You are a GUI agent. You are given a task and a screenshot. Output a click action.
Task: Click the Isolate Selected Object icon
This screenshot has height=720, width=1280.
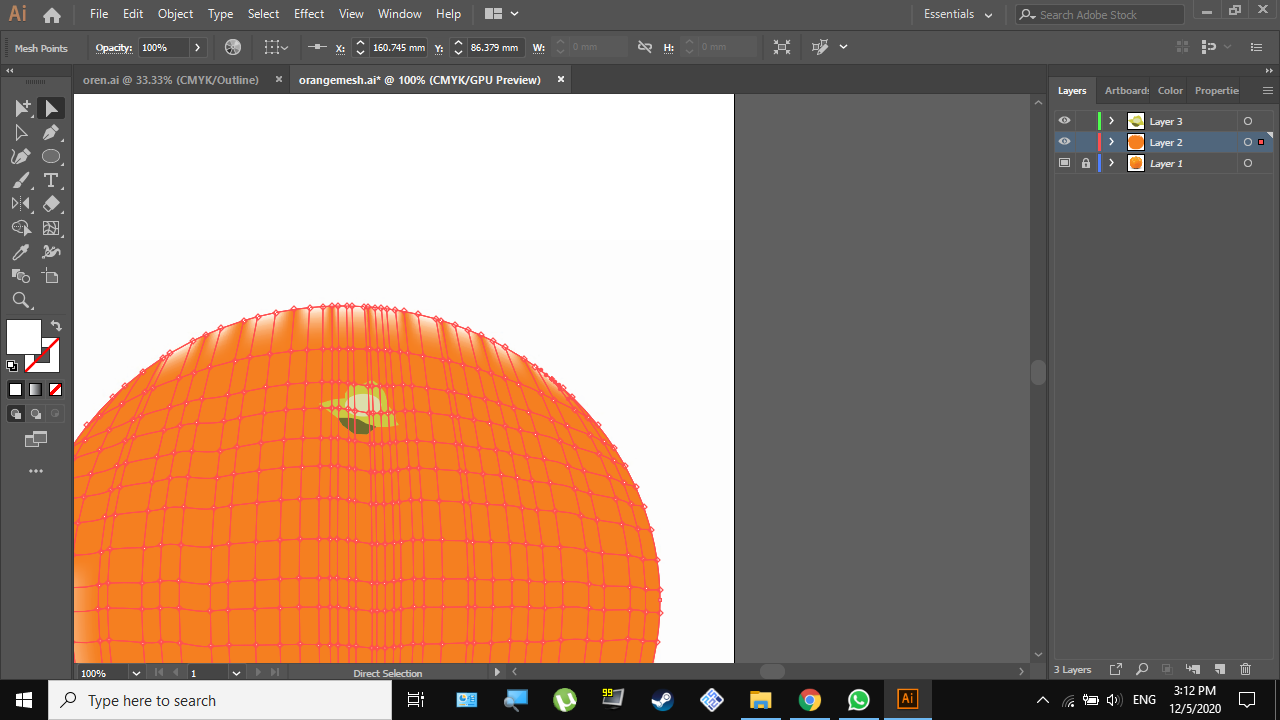pyautogui.click(x=782, y=47)
